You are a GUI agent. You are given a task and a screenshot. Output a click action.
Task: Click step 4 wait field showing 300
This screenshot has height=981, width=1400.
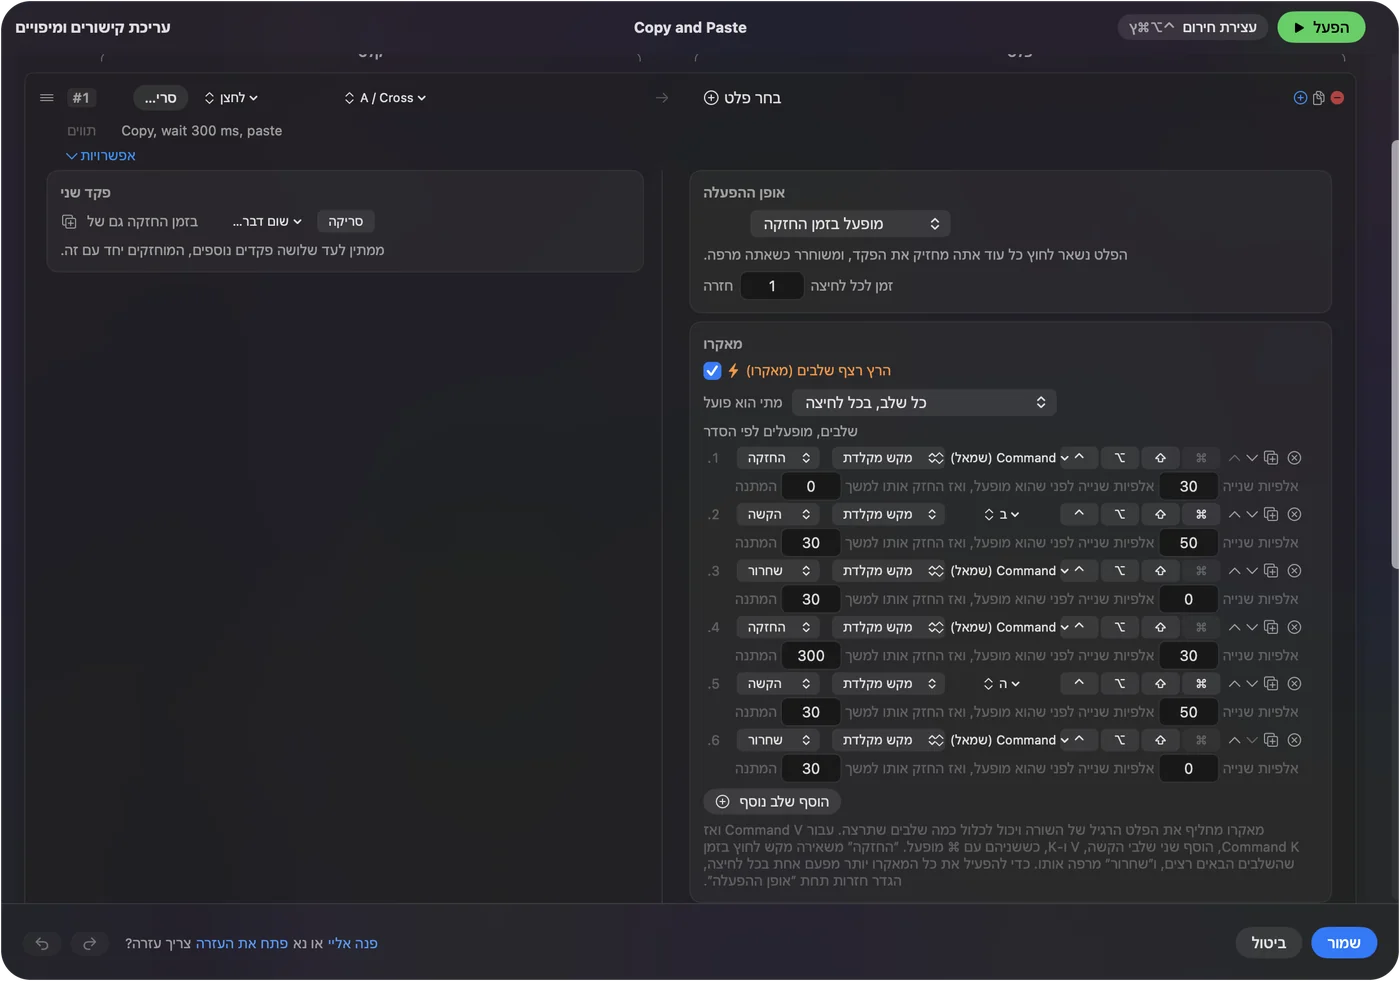pyautogui.click(x=811, y=656)
